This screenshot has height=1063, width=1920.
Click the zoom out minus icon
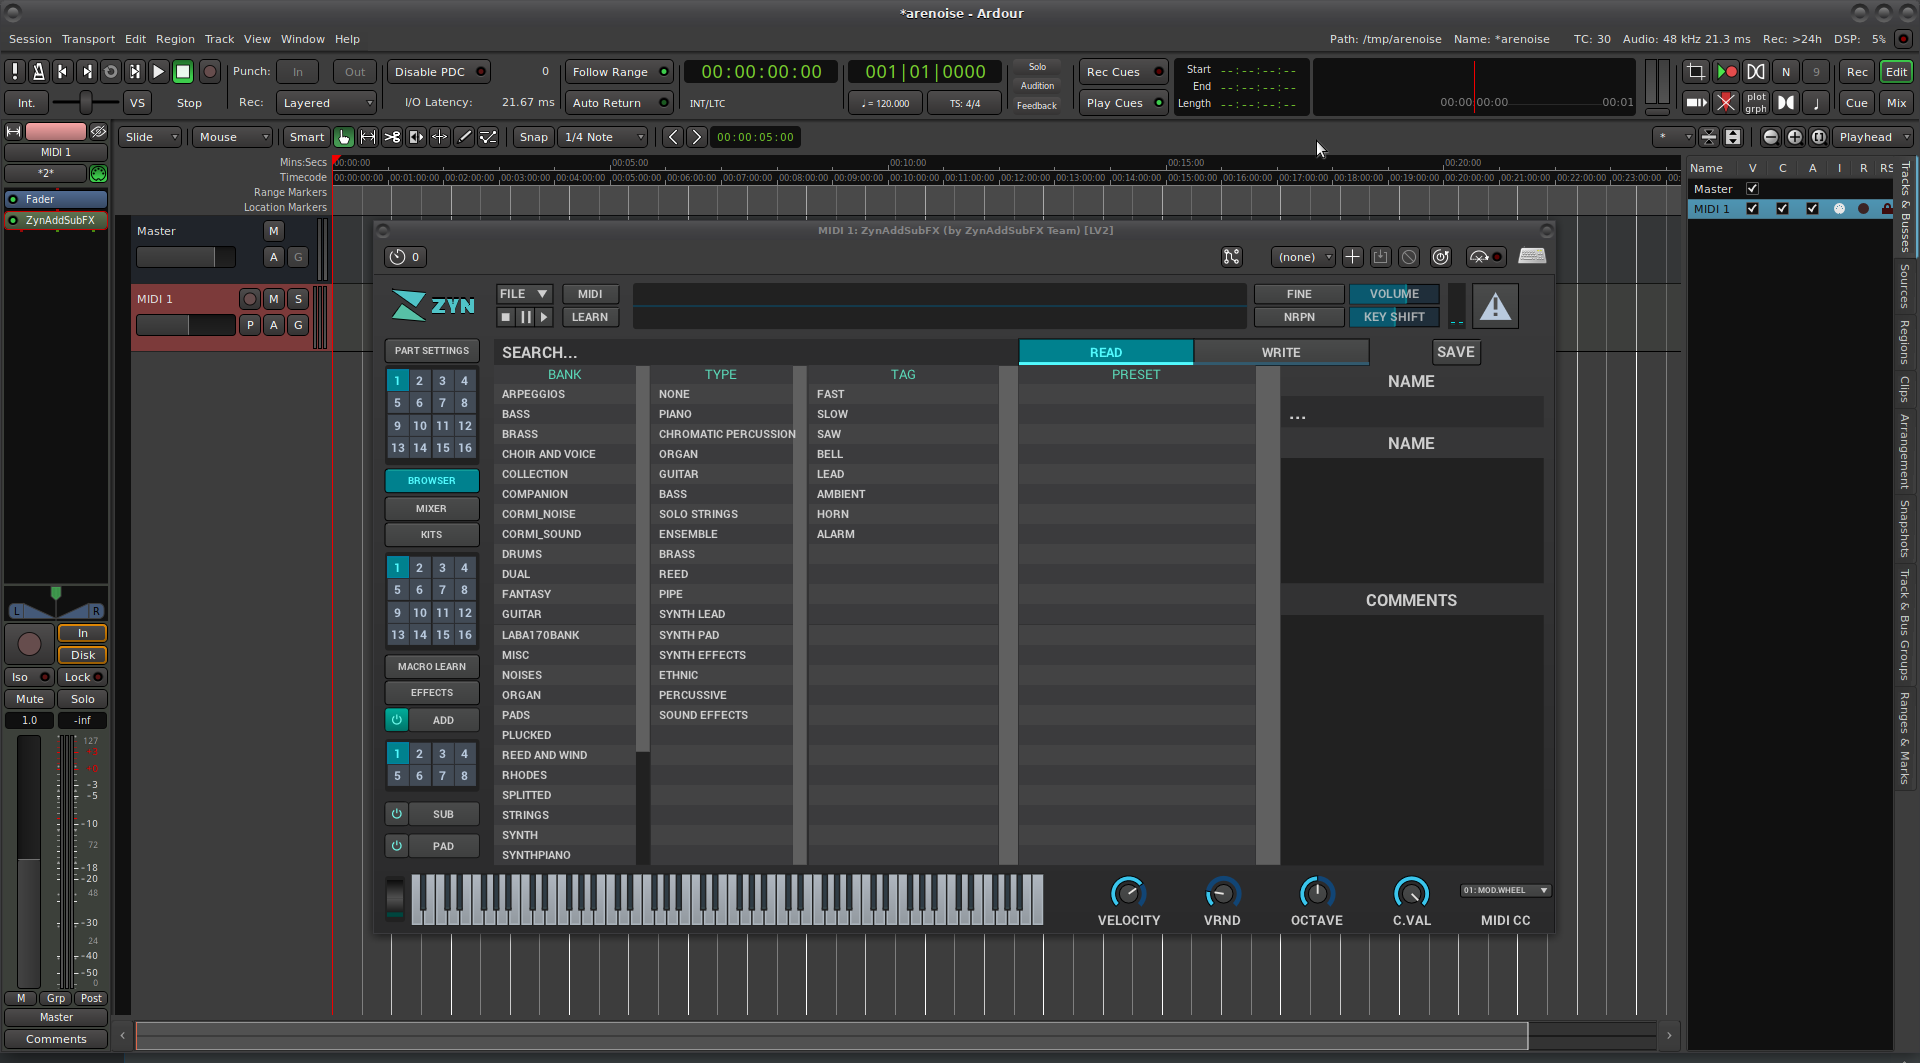click(x=1770, y=137)
